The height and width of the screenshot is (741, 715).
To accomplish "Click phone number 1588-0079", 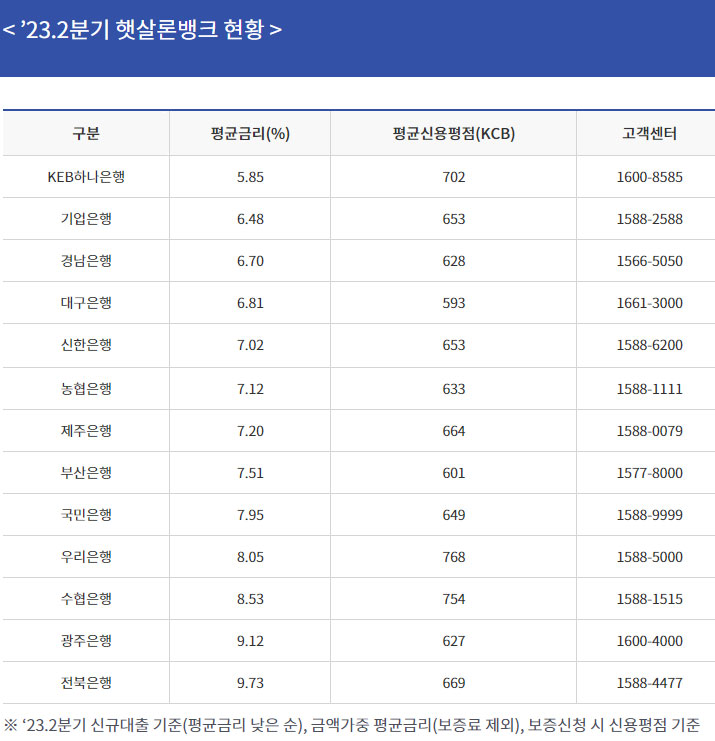I will (649, 431).
